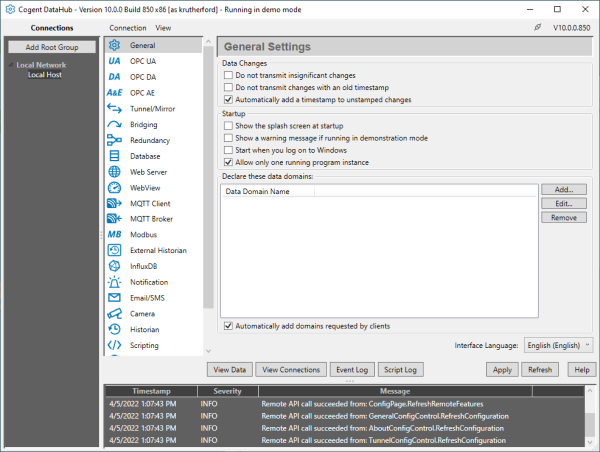Open the Database icon
600x452 pixels.
(114, 156)
